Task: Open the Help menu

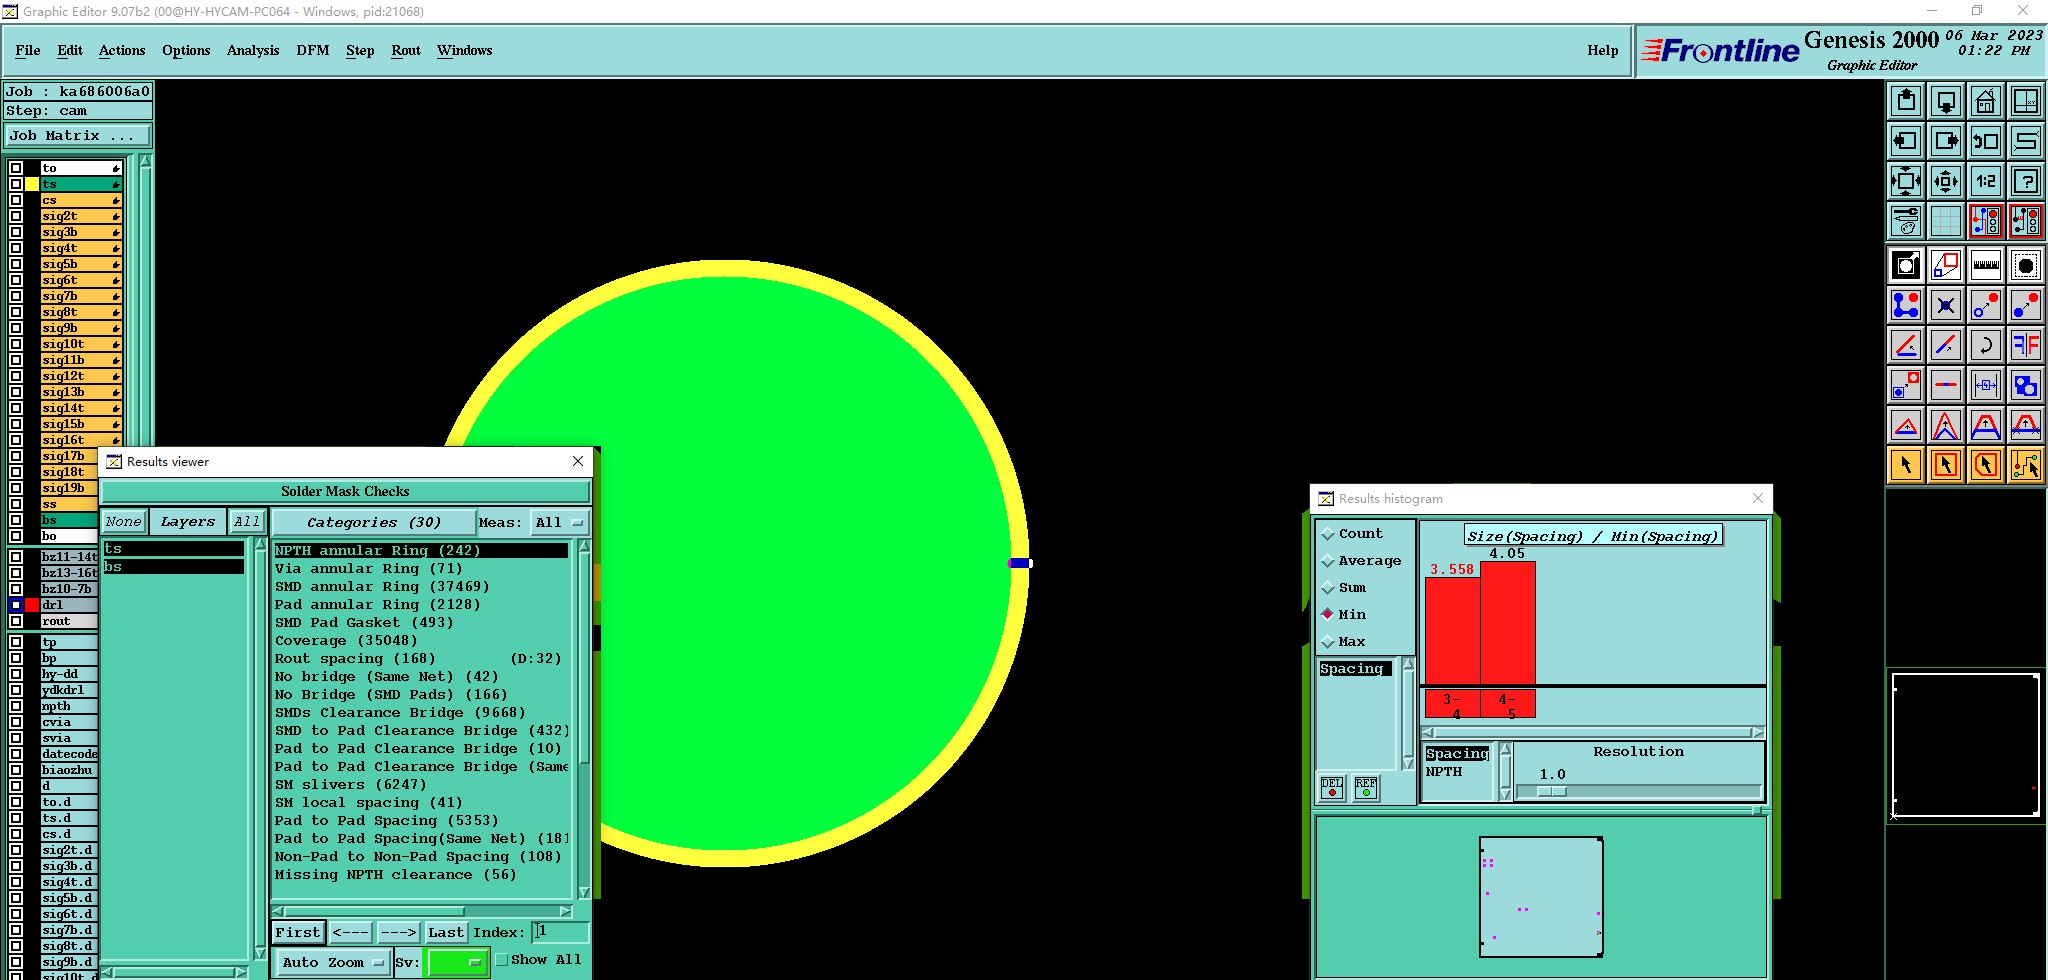Action: pyautogui.click(x=1603, y=50)
